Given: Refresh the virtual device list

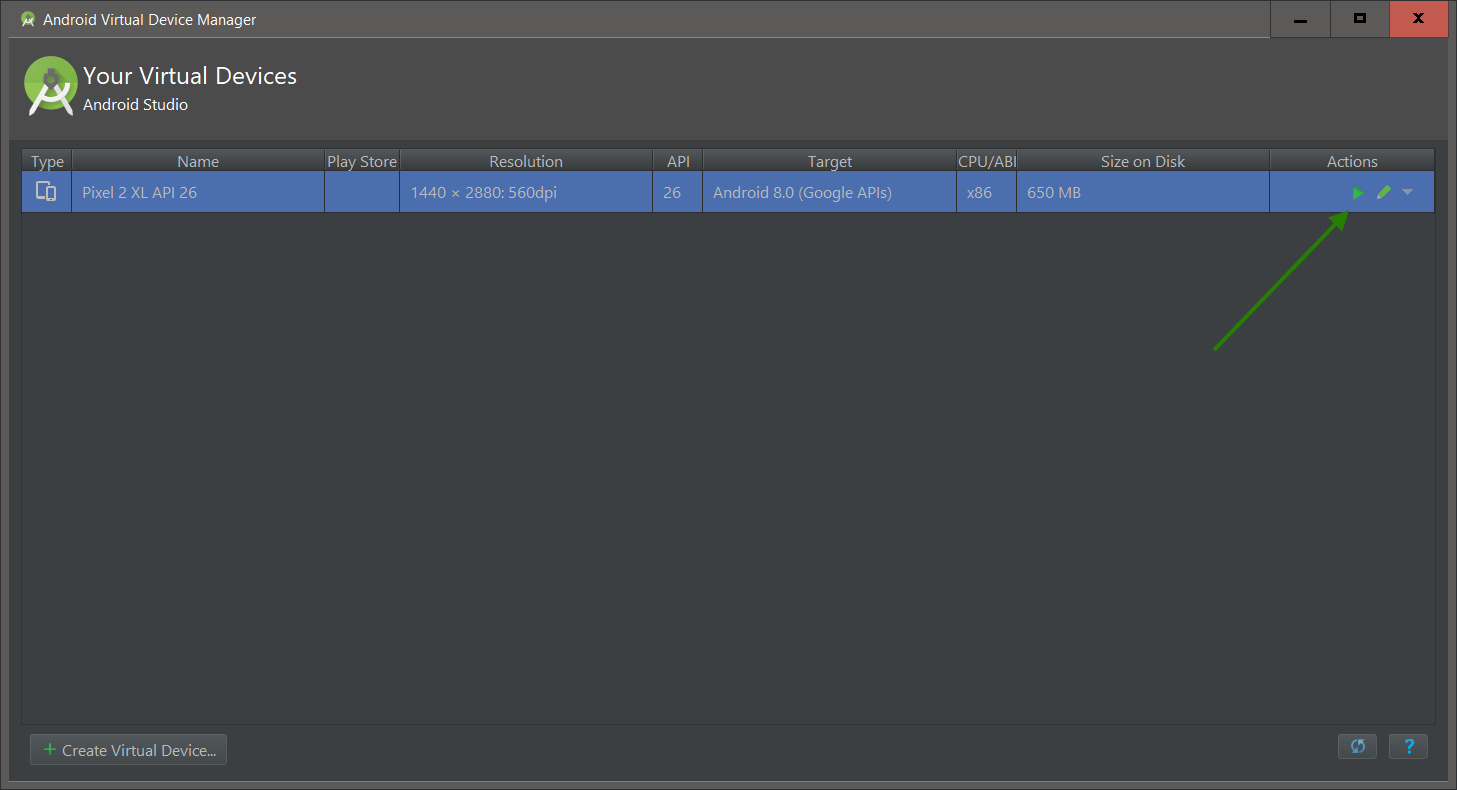Looking at the screenshot, I should click(x=1357, y=746).
